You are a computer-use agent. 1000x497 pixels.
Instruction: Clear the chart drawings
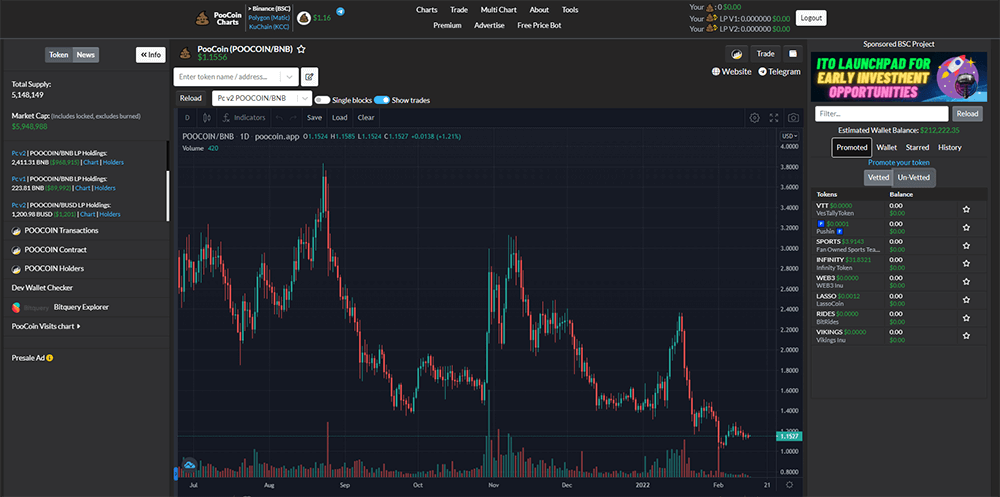point(366,117)
